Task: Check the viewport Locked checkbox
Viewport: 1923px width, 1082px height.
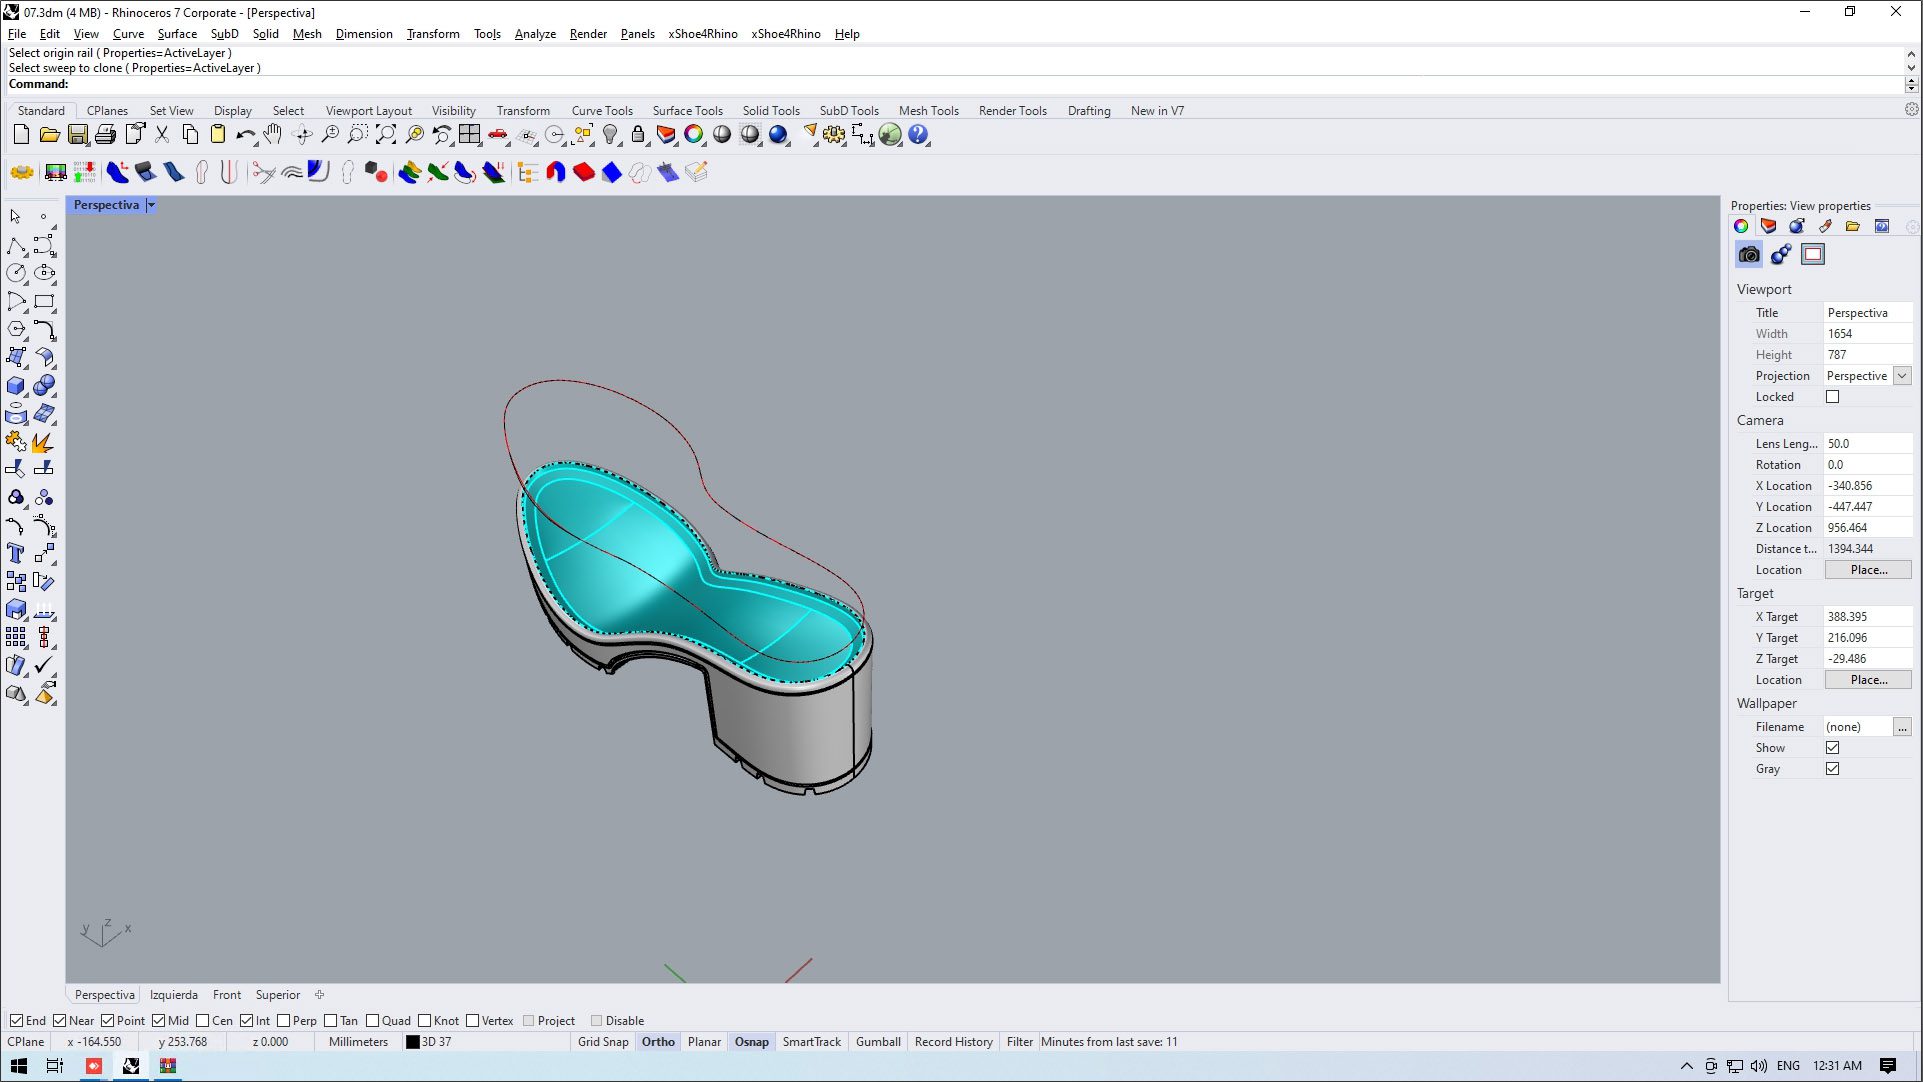Action: point(1832,397)
